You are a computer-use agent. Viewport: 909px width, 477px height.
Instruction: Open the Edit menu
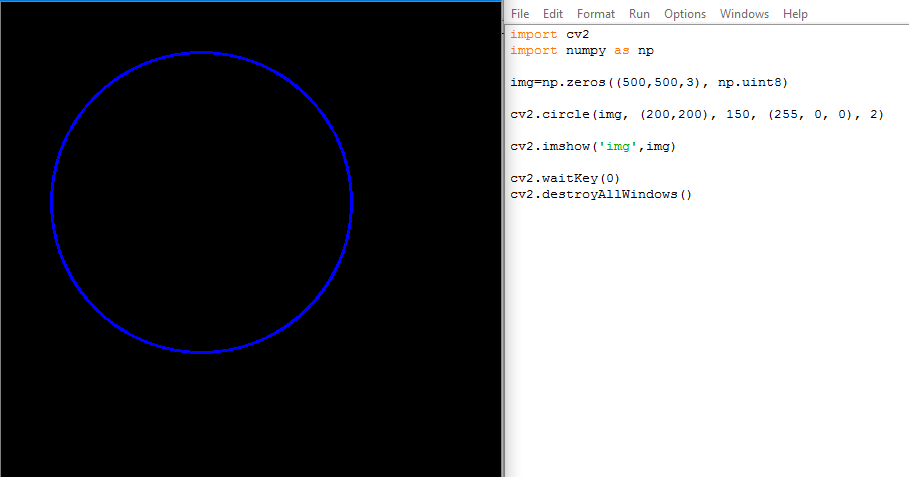coord(552,14)
